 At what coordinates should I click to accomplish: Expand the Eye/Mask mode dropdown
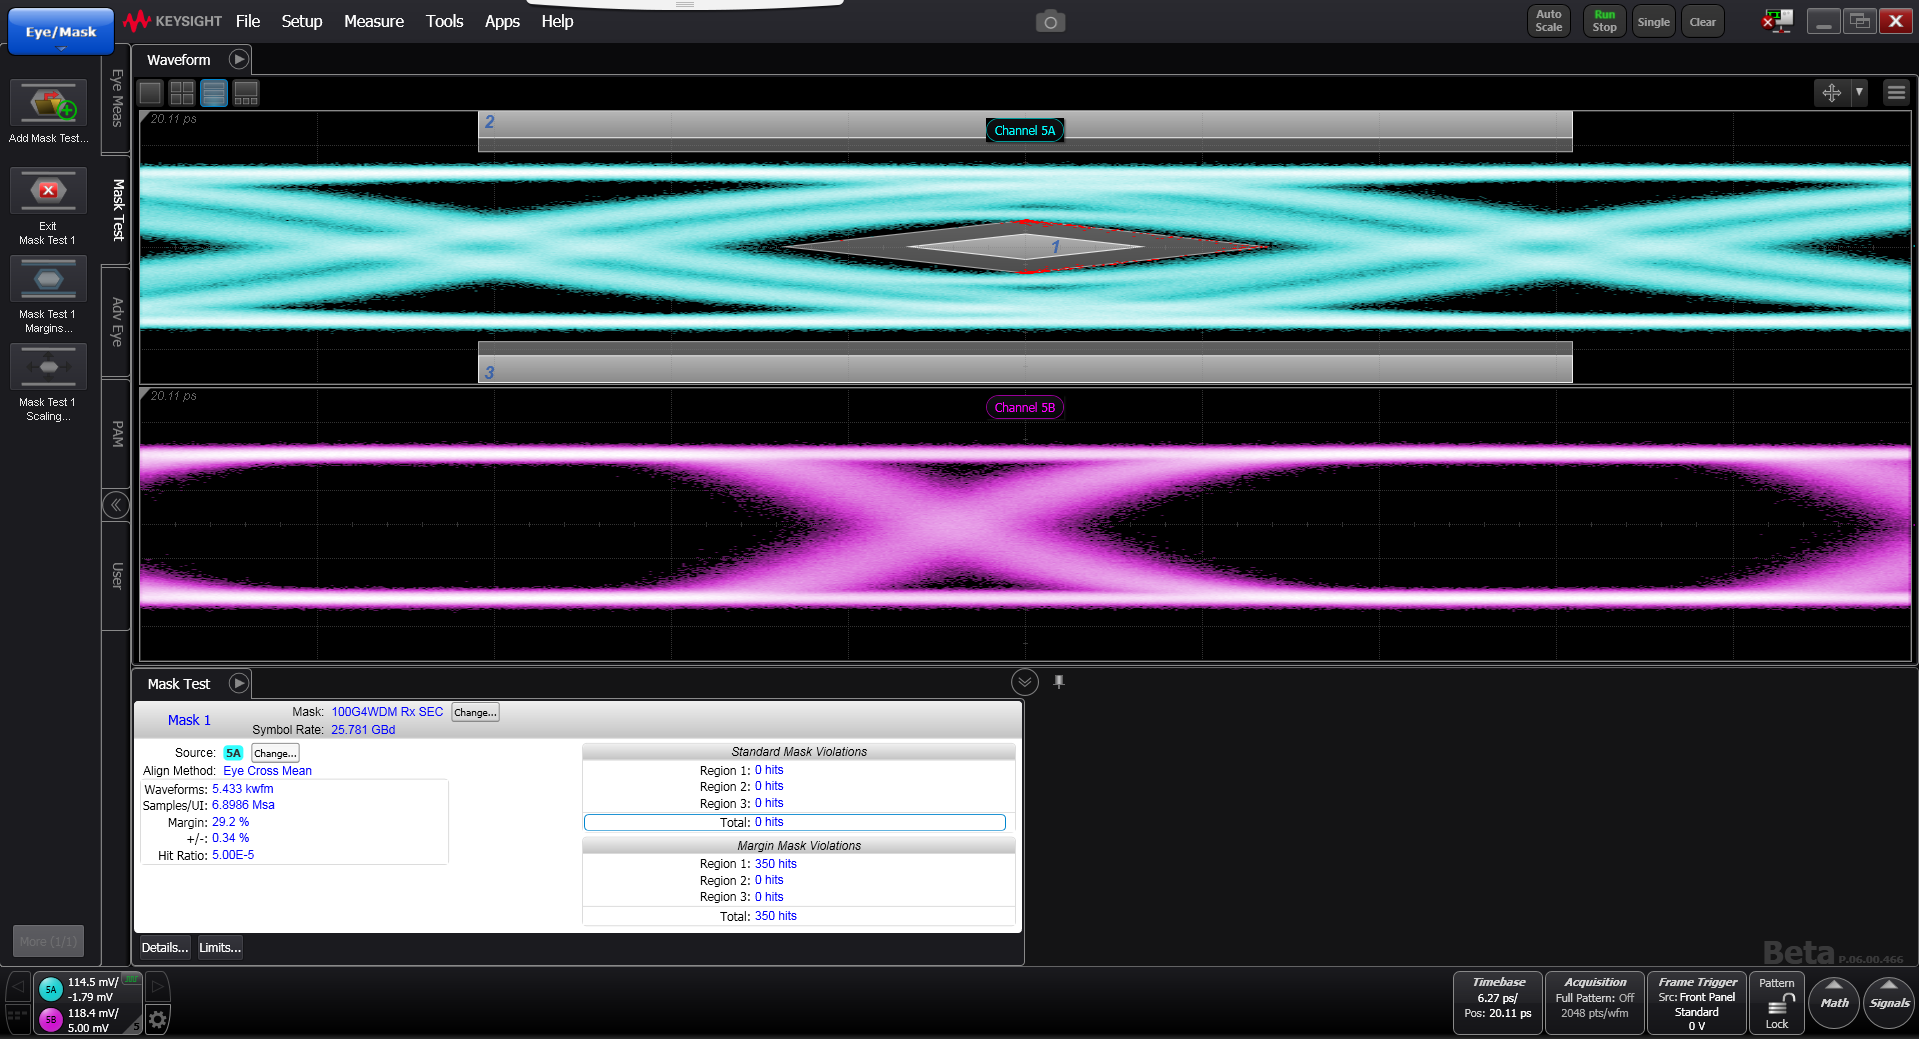[x=61, y=33]
